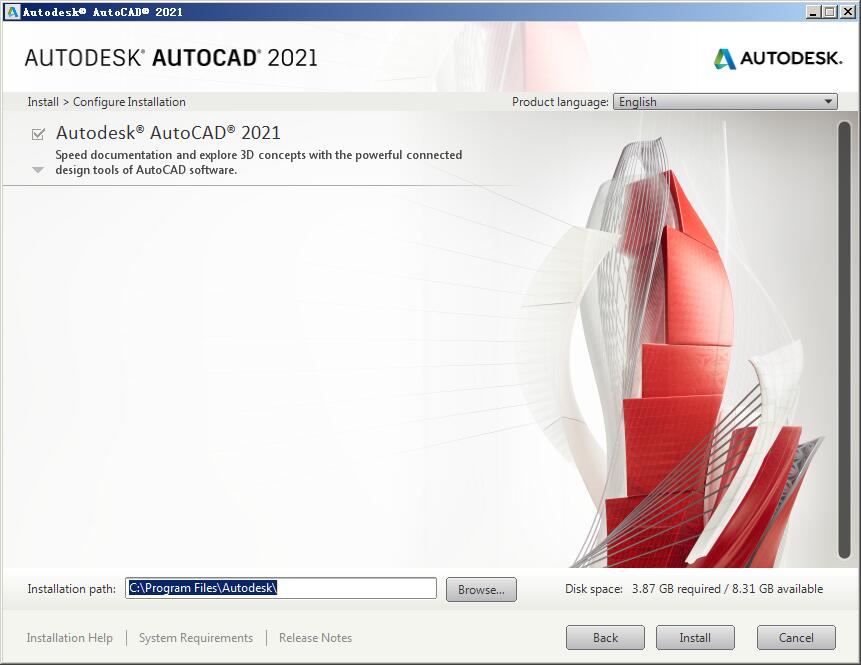
Task: Click the vertical scrollbar on the right
Action: point(845,340)
